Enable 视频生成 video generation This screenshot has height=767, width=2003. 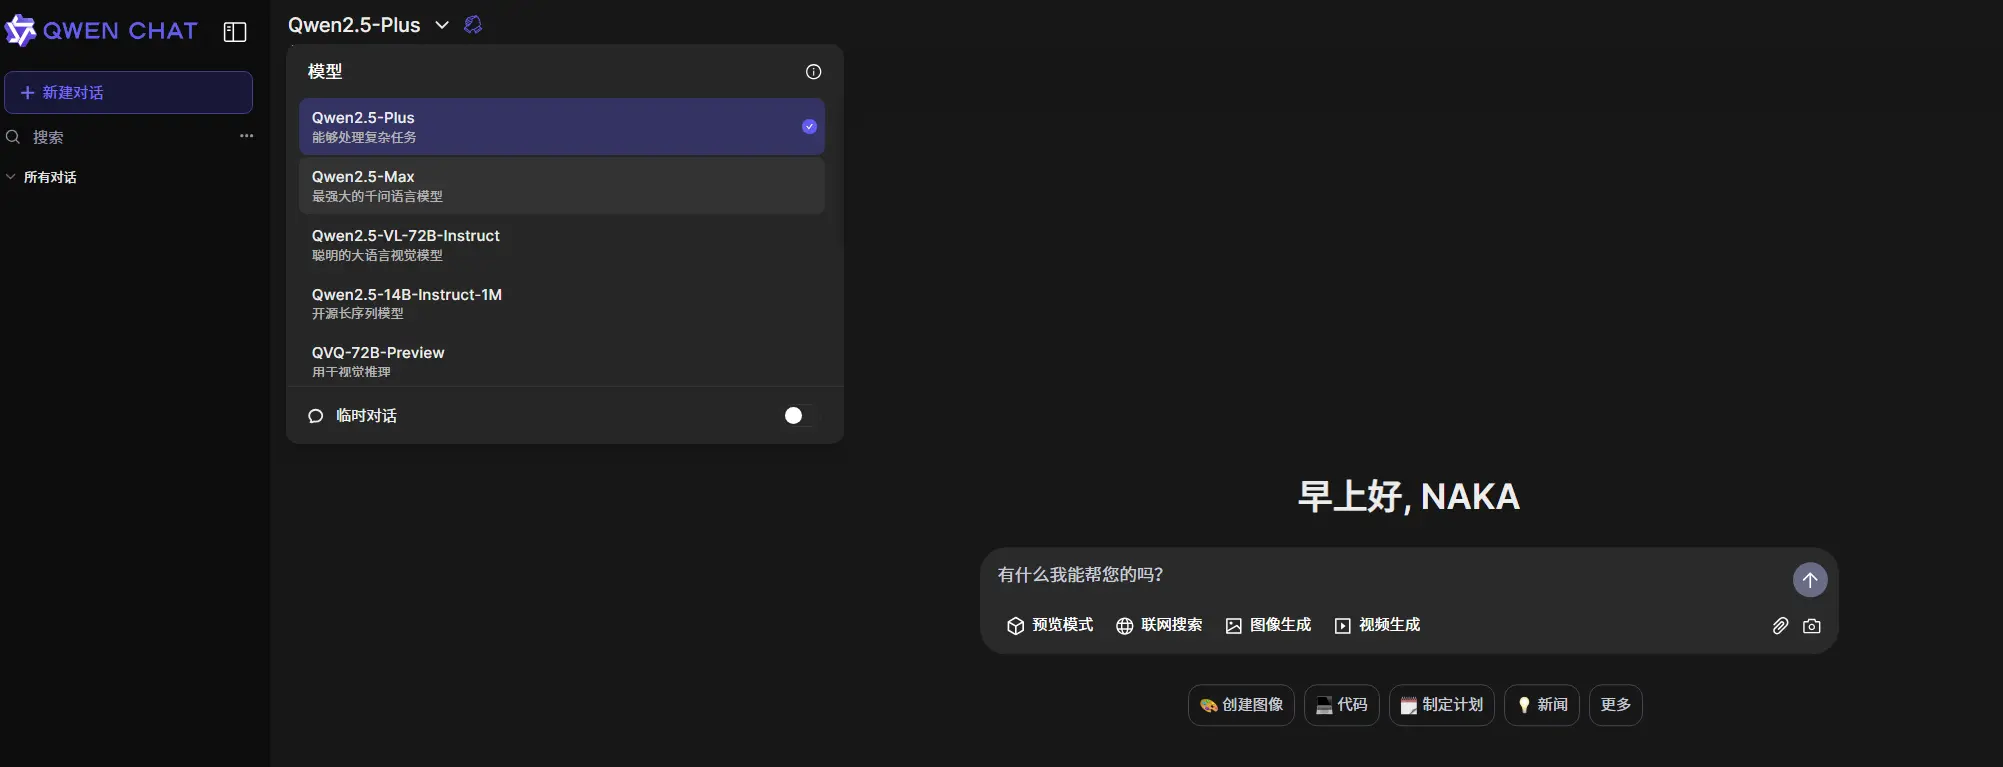(x=1377, y=625)
